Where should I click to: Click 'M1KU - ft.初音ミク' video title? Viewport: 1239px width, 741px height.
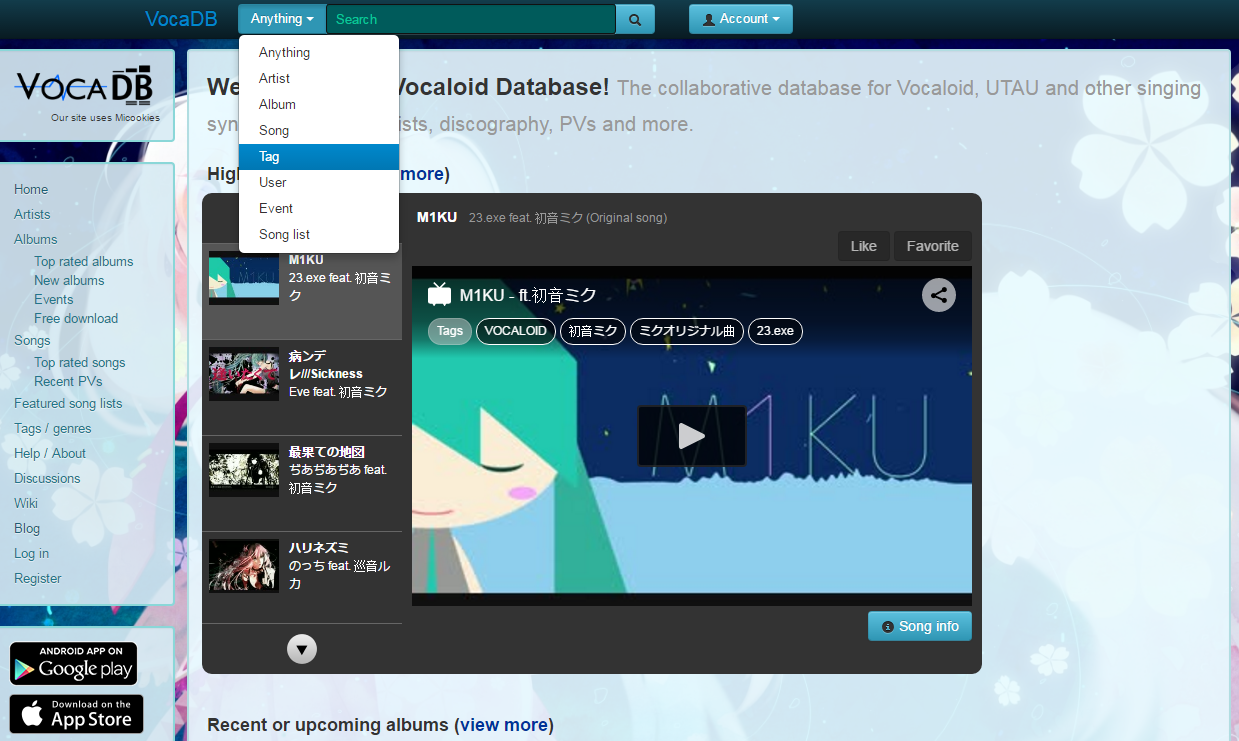tap(528, 295)
